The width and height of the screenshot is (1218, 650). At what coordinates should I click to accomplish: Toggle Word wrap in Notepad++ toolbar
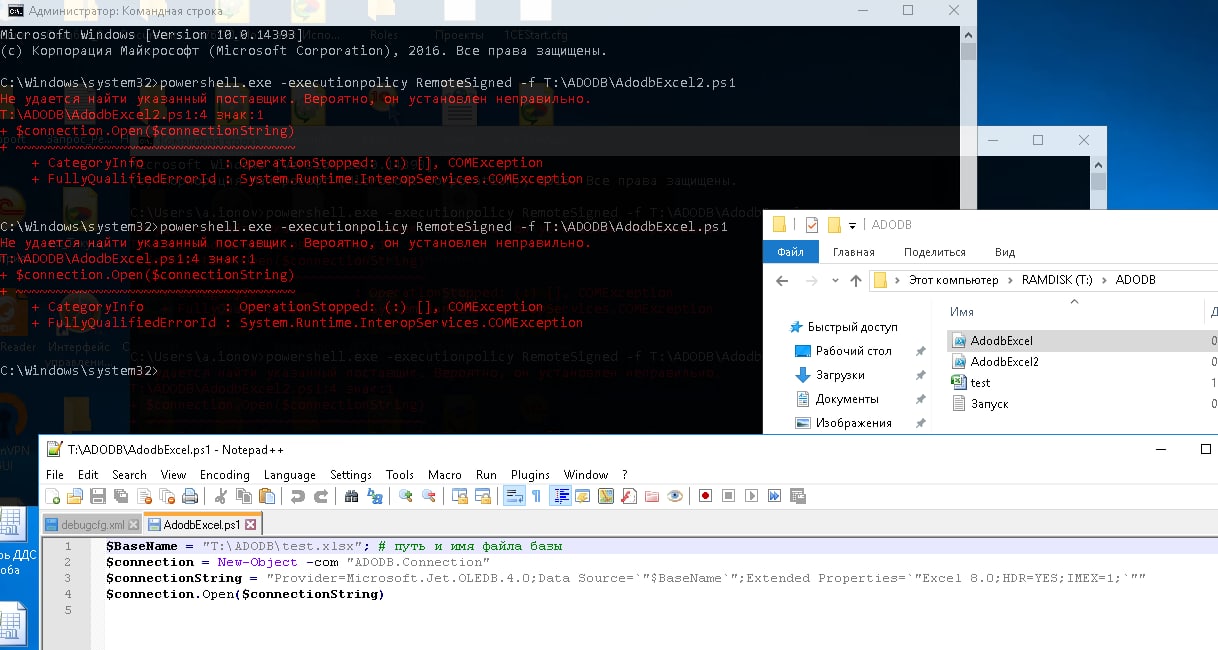tap(514, 496)
